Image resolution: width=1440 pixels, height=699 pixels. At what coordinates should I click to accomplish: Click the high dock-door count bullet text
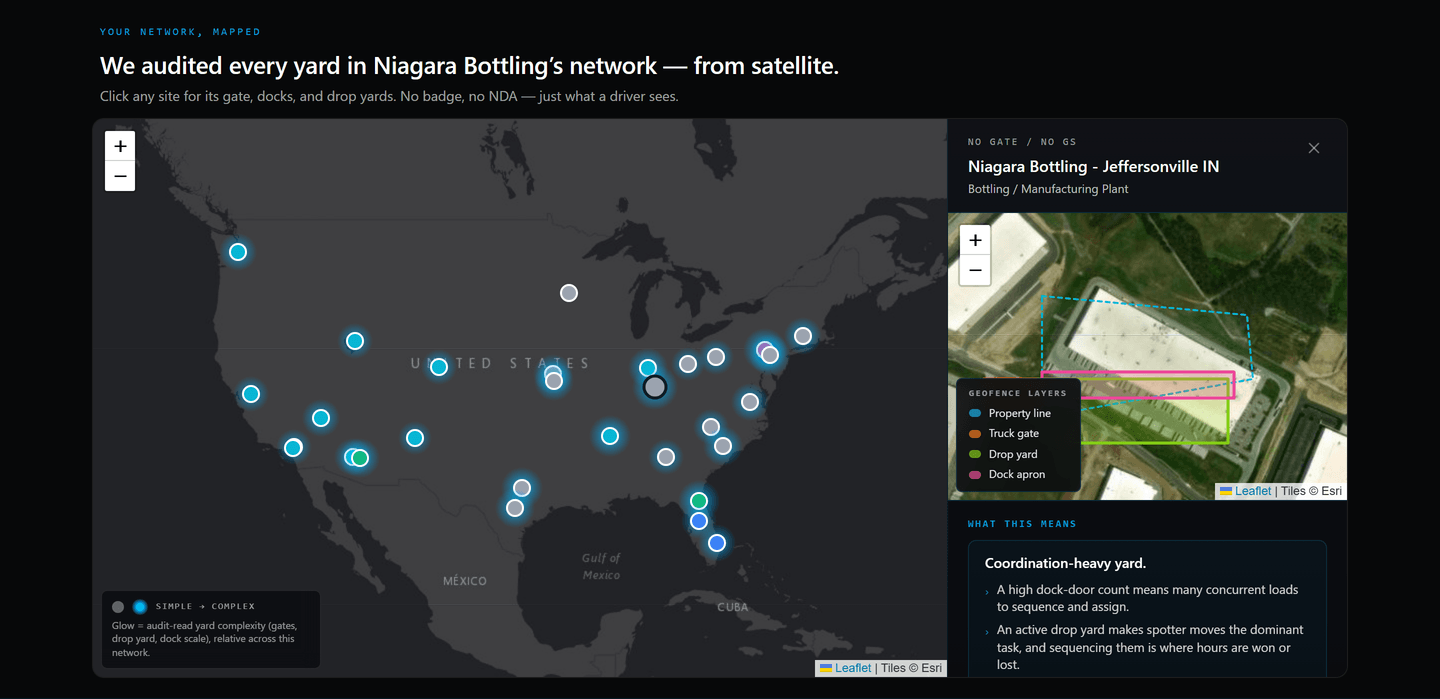pyautogui.click(x=1147, y=598)
